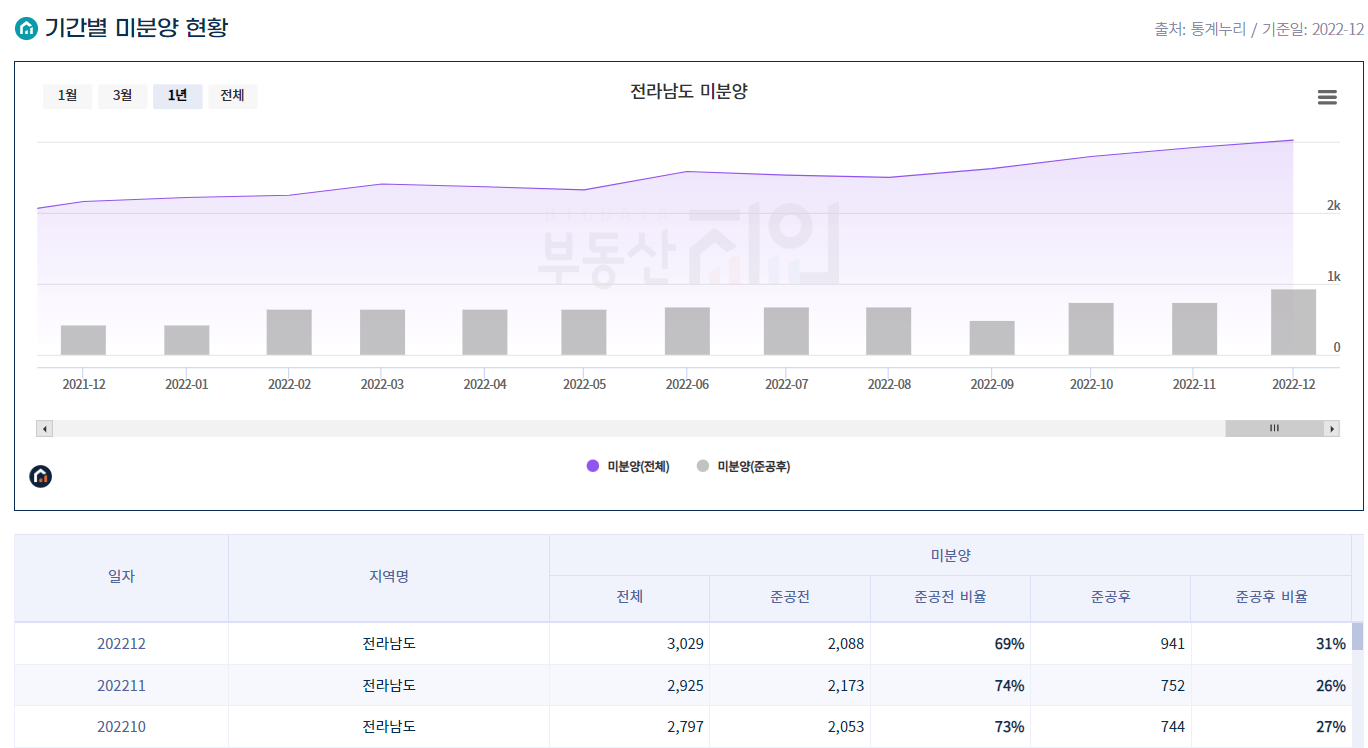Select the 1년 range button
The image size is (1368, 748).
177,96
